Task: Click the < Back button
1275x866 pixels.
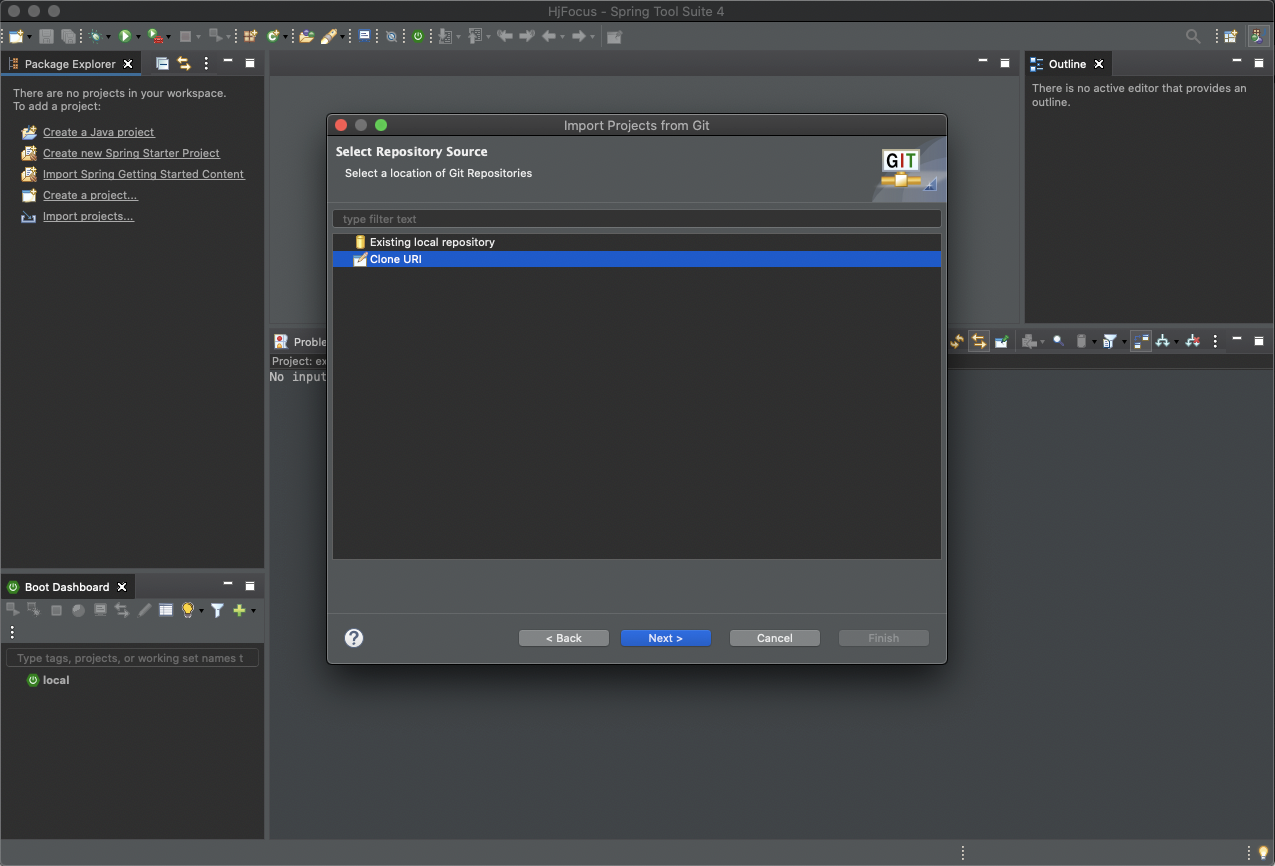Action: pyautogui.click(x=564, y=638)
